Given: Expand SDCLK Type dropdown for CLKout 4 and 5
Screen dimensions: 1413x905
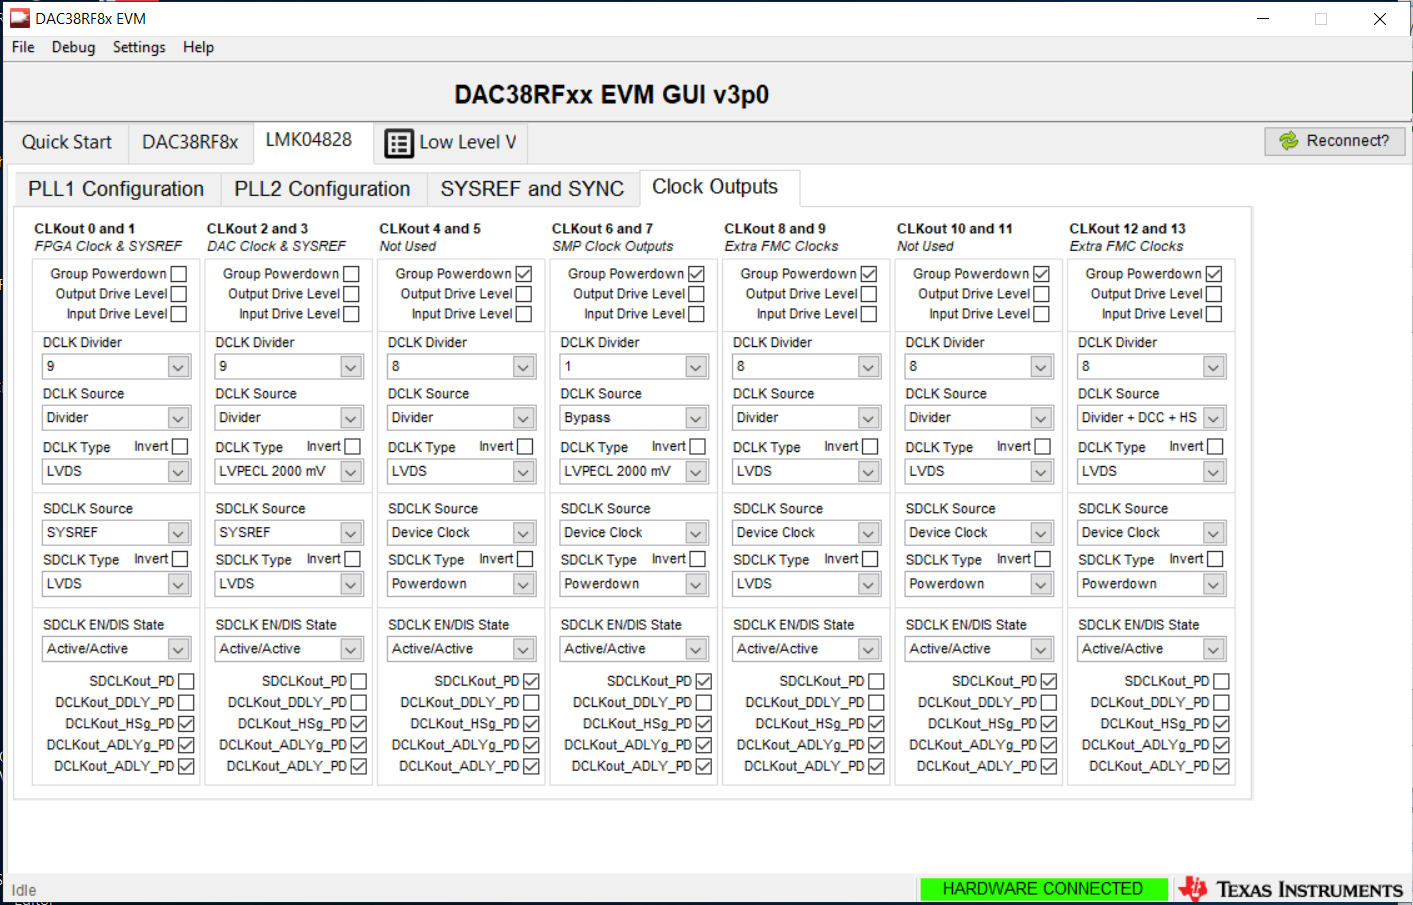Looking at the screenshot, I should click(x=461, y=584).
